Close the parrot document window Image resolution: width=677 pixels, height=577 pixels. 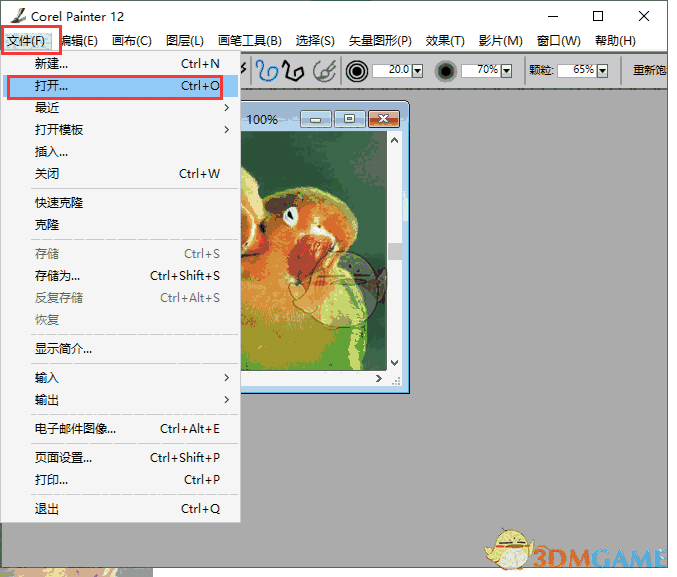(383, 119)
